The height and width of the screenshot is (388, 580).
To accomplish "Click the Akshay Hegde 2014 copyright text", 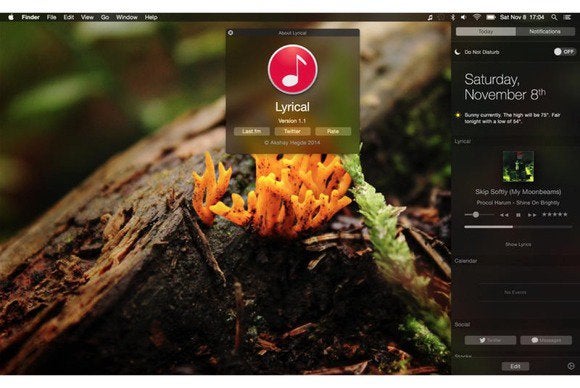I will pos(292,142).
